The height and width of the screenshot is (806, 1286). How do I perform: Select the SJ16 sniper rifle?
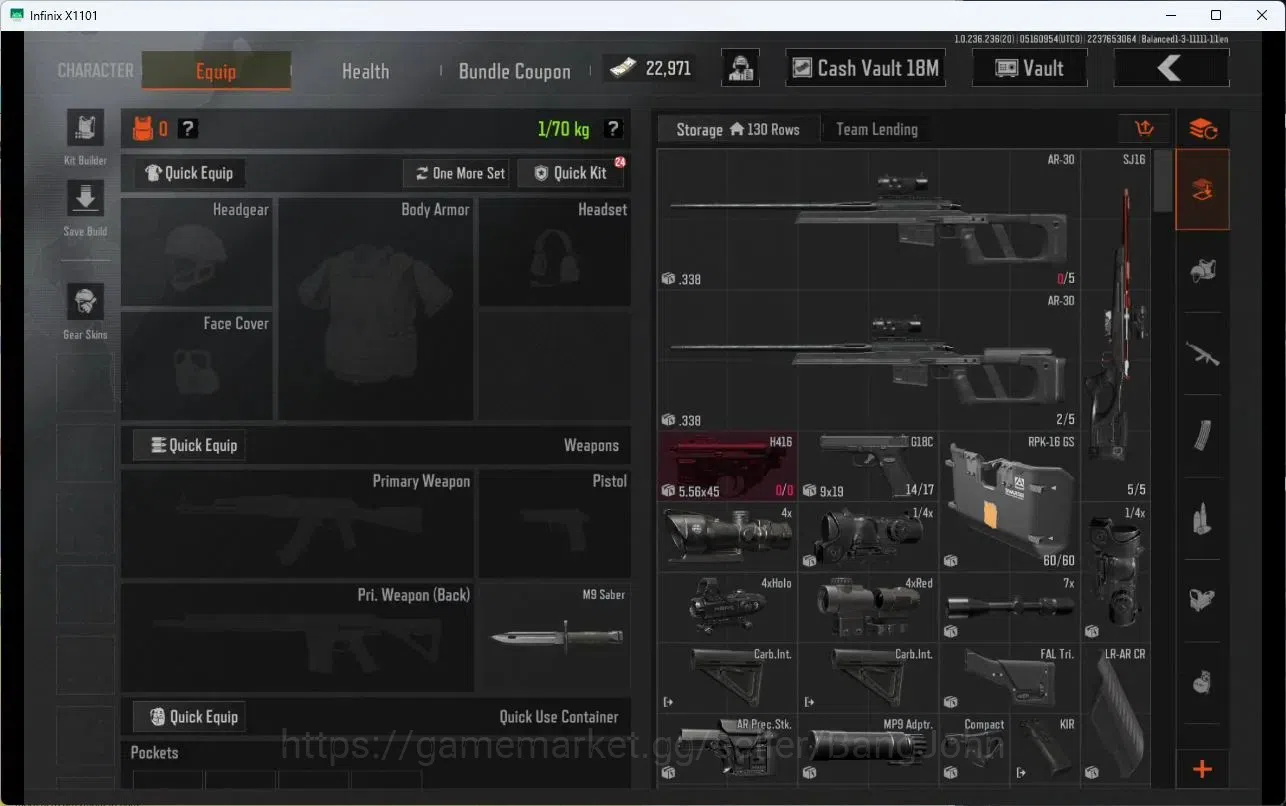pyautogui.click(x=1115, y=325)
